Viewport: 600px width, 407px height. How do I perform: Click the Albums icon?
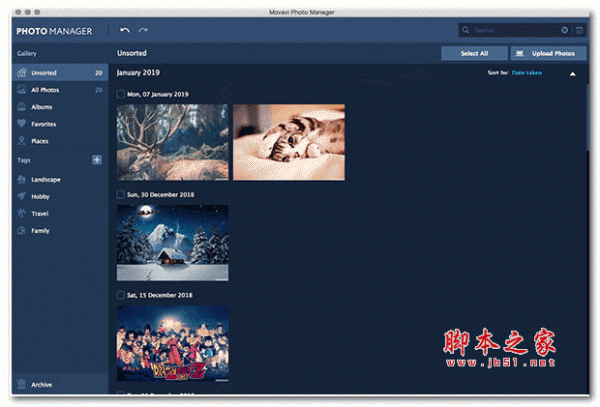coord(22,107)
